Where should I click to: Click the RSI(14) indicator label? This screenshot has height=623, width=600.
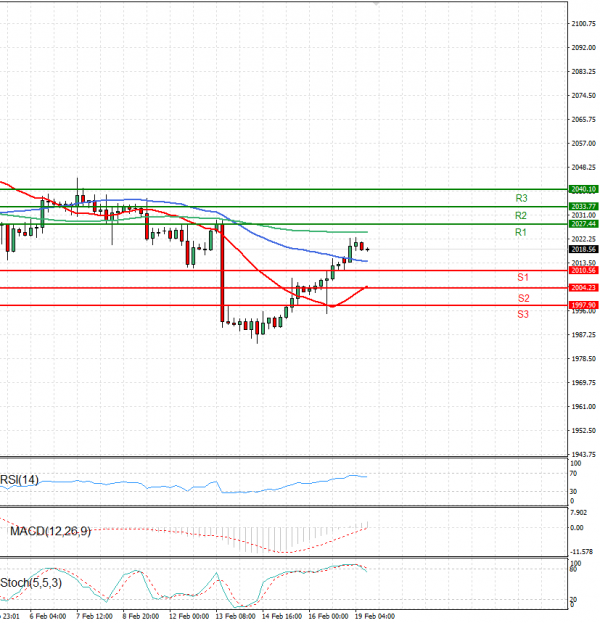19,480
